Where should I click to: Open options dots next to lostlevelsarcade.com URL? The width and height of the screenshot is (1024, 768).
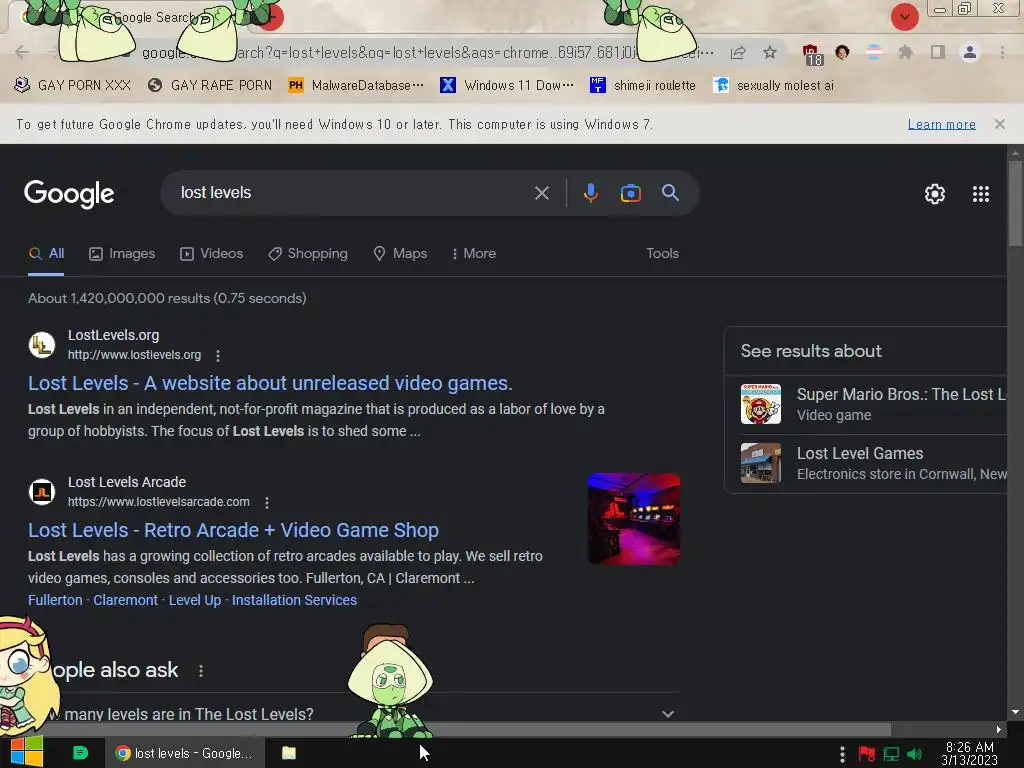coord(266,502)
